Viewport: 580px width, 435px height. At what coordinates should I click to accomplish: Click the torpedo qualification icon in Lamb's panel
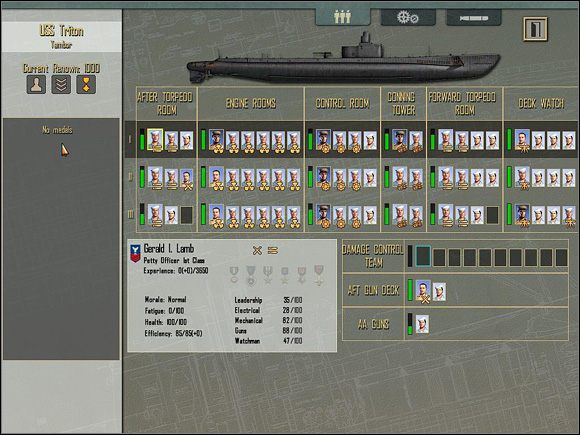click(x=273, y=250)
